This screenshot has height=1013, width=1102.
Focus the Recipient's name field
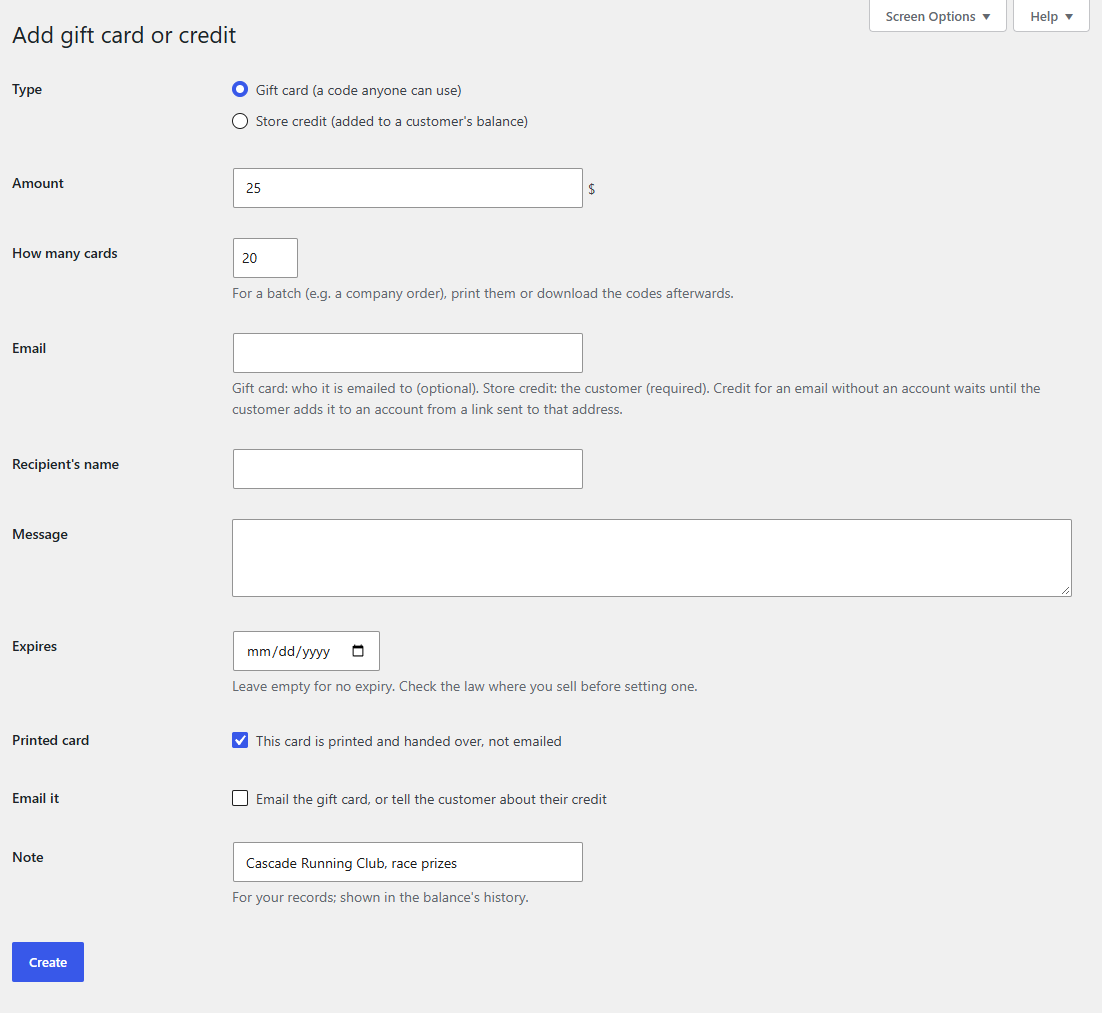tap(408, 469)
